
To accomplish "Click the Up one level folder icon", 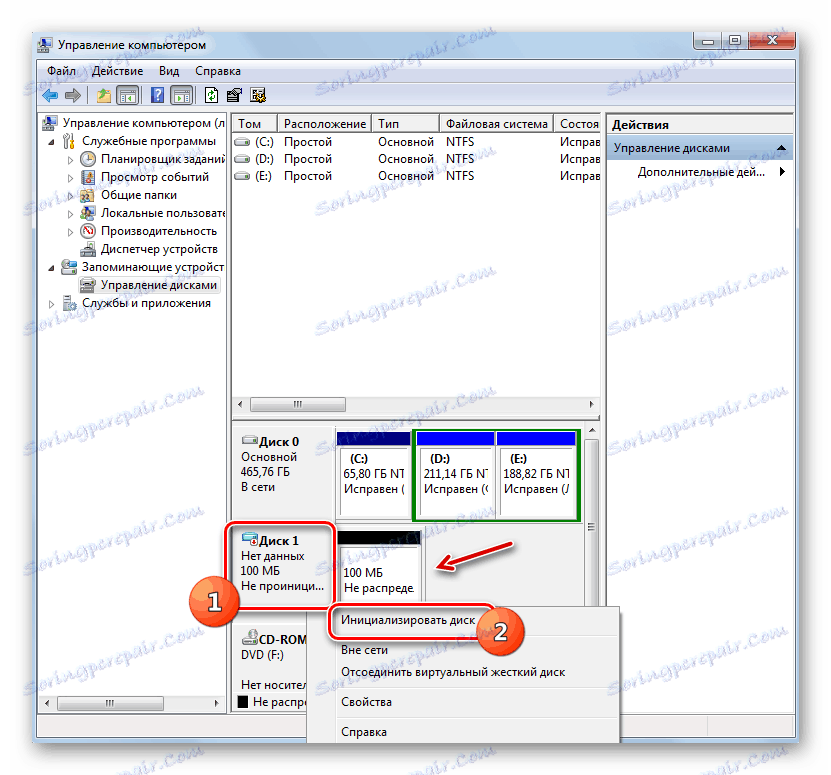I will click(103, 96).
